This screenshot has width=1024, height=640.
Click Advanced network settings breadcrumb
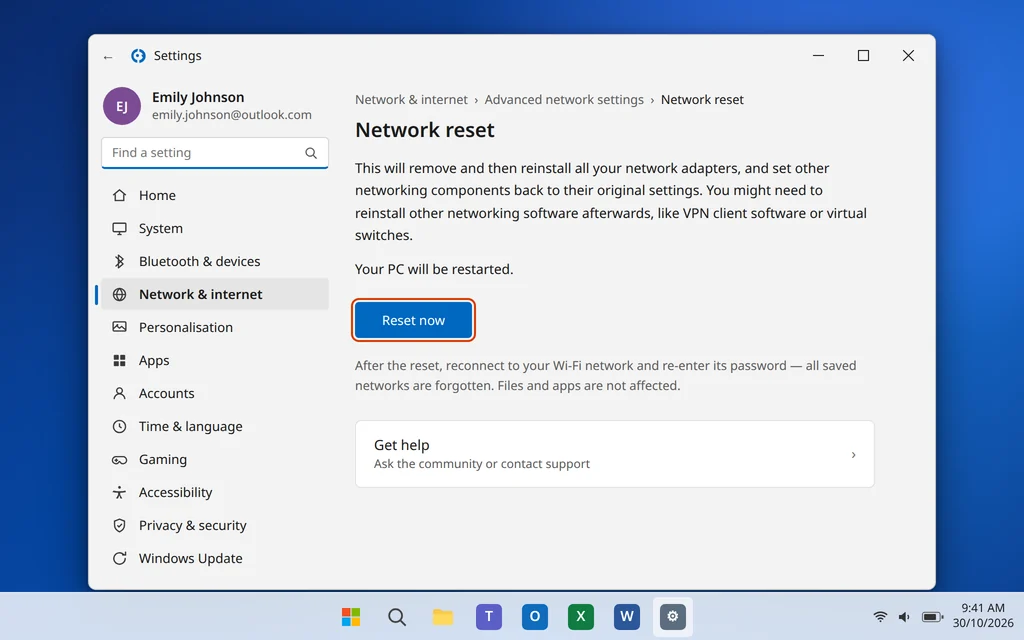point(564,100)
